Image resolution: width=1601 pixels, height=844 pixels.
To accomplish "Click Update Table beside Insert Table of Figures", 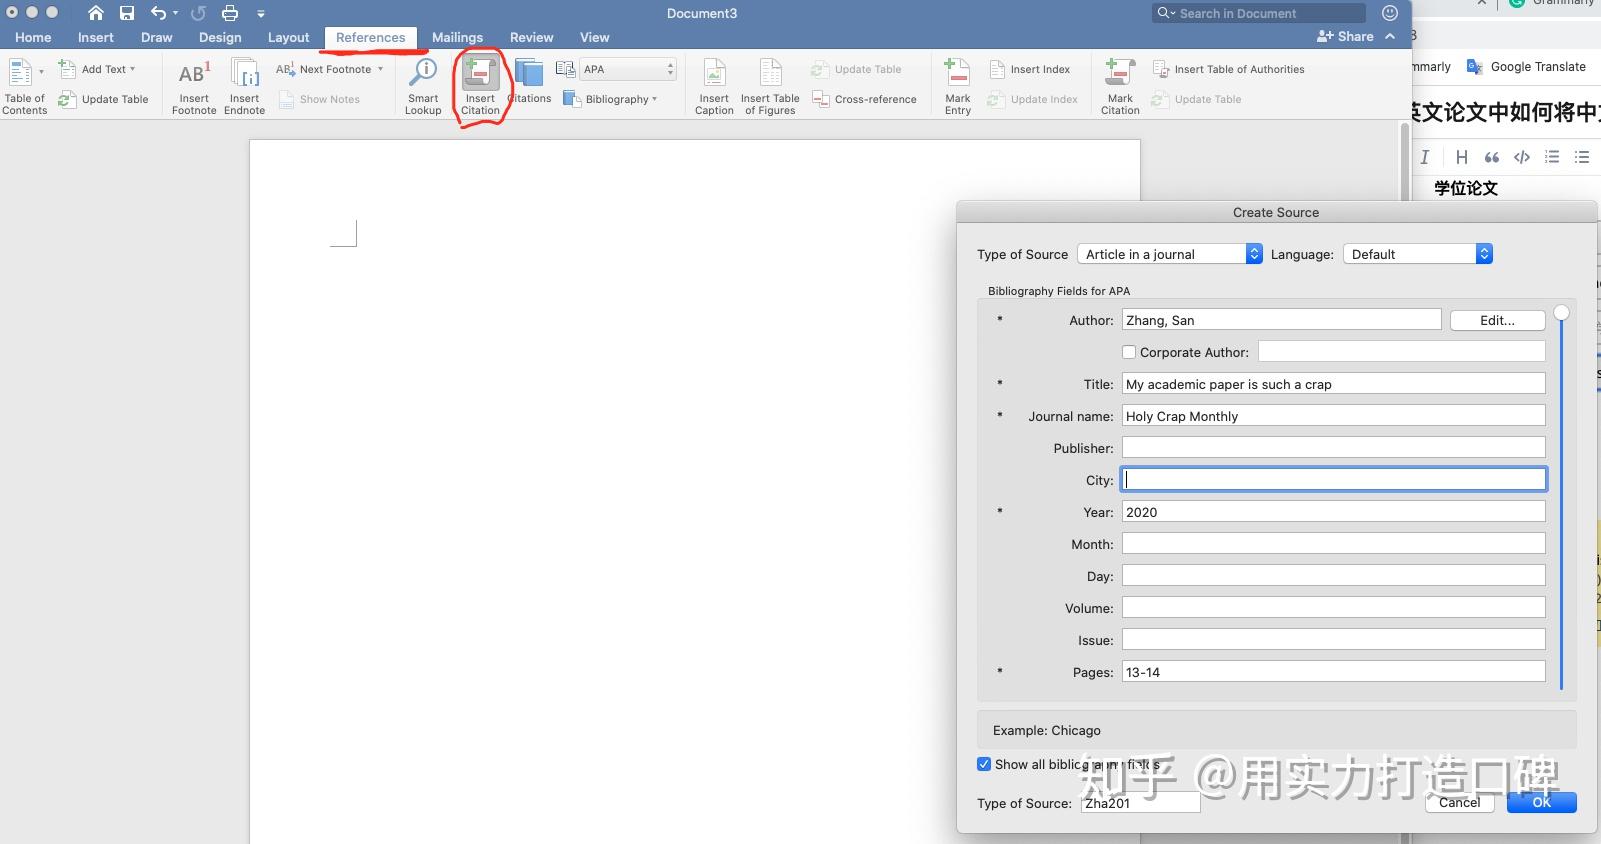I will [856, 69].
